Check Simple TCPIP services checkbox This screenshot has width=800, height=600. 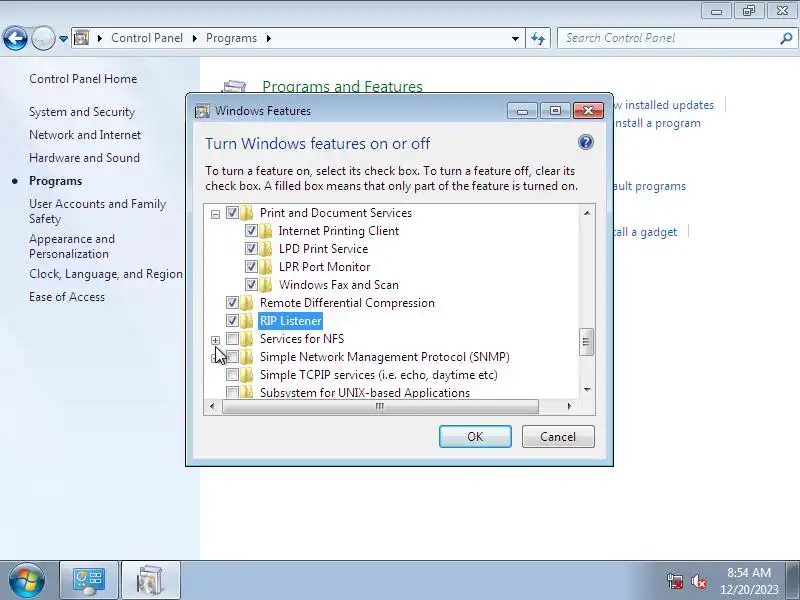pyautogui.click(x=232, y=375)
